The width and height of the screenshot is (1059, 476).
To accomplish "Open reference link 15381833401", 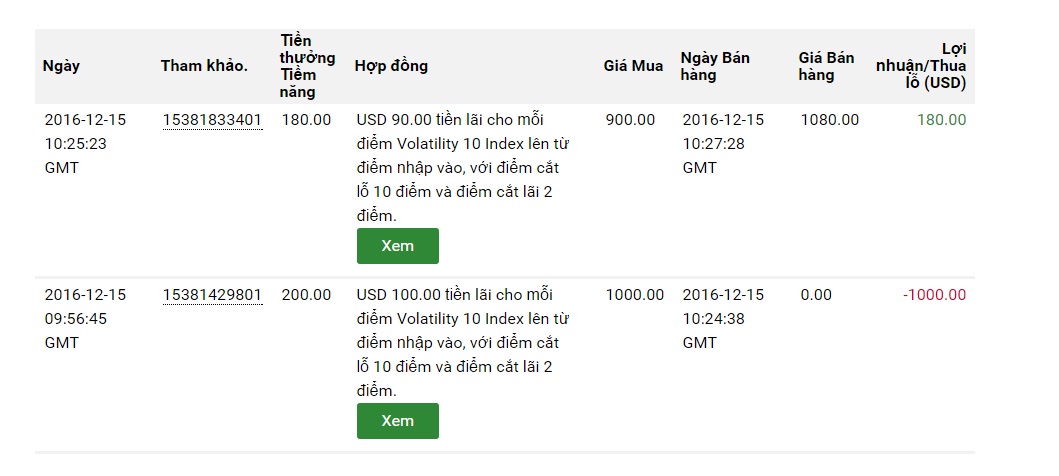I will coord(212,120).
